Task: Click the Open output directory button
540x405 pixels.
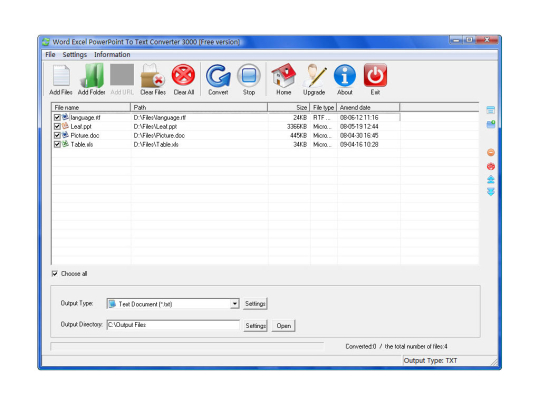Action: pyautogui.click(x=283, y=326)
